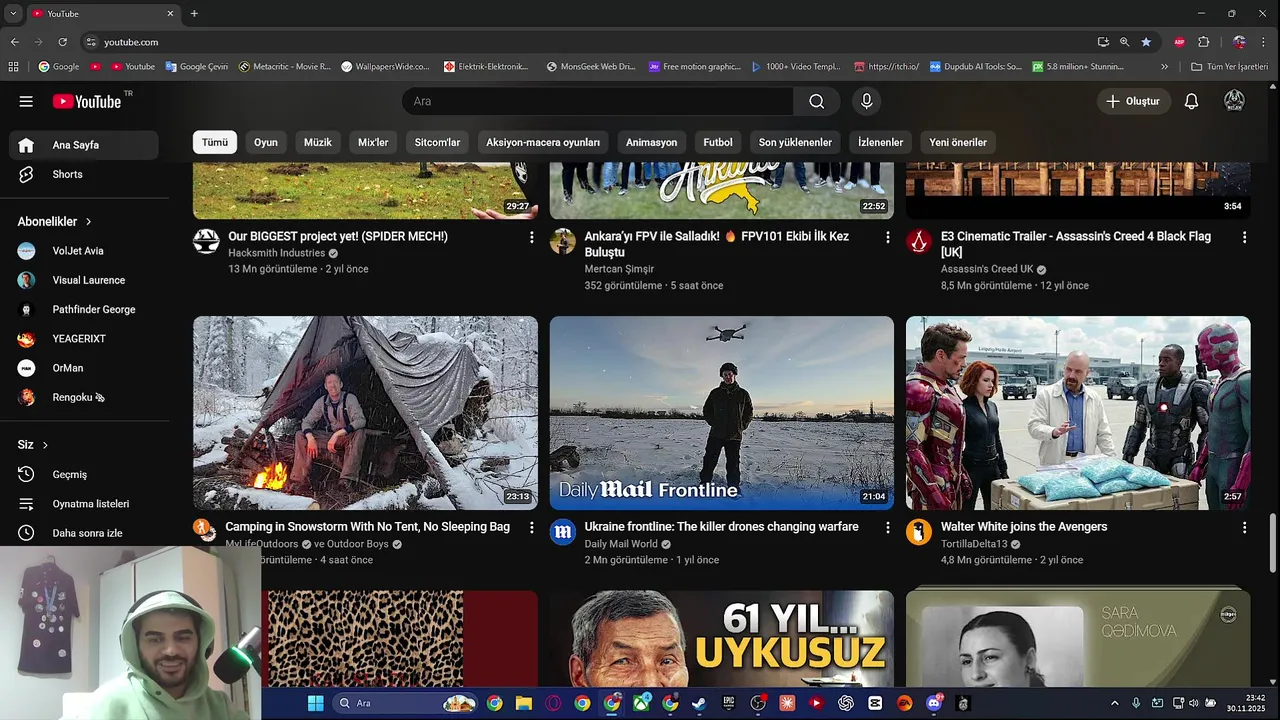
Task: Select Aksiyon-macera oyunları chip
Action: tap(543, 142)
